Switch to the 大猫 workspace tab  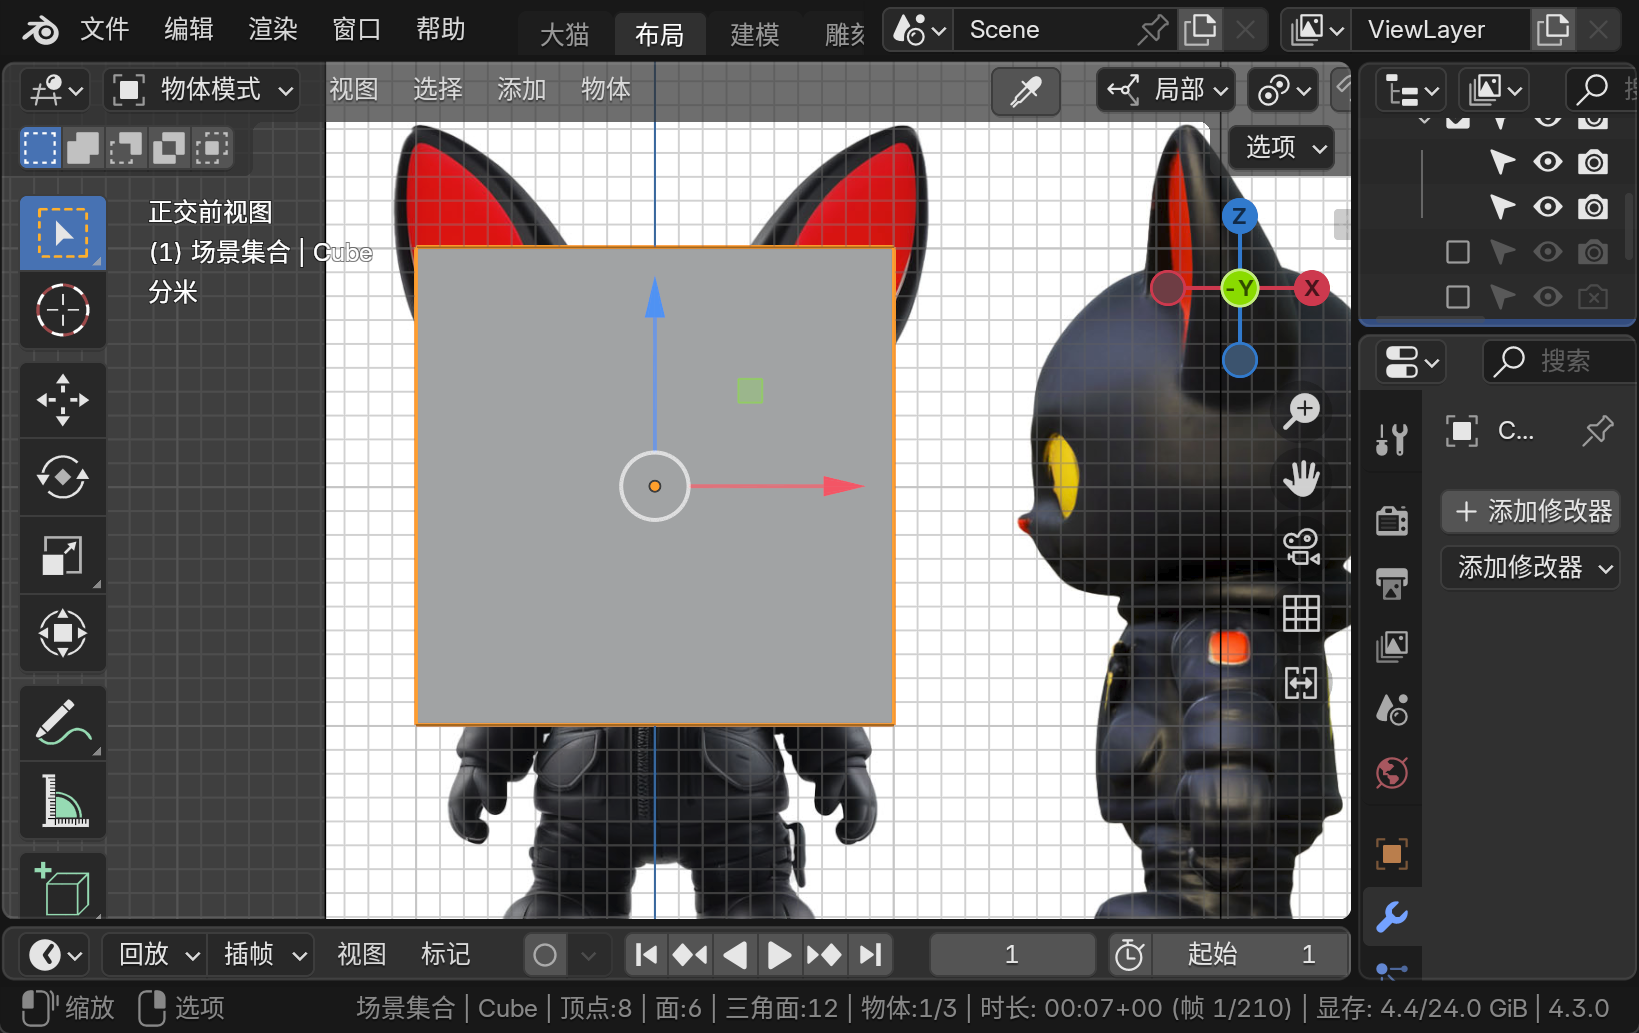tap(565, 35)
